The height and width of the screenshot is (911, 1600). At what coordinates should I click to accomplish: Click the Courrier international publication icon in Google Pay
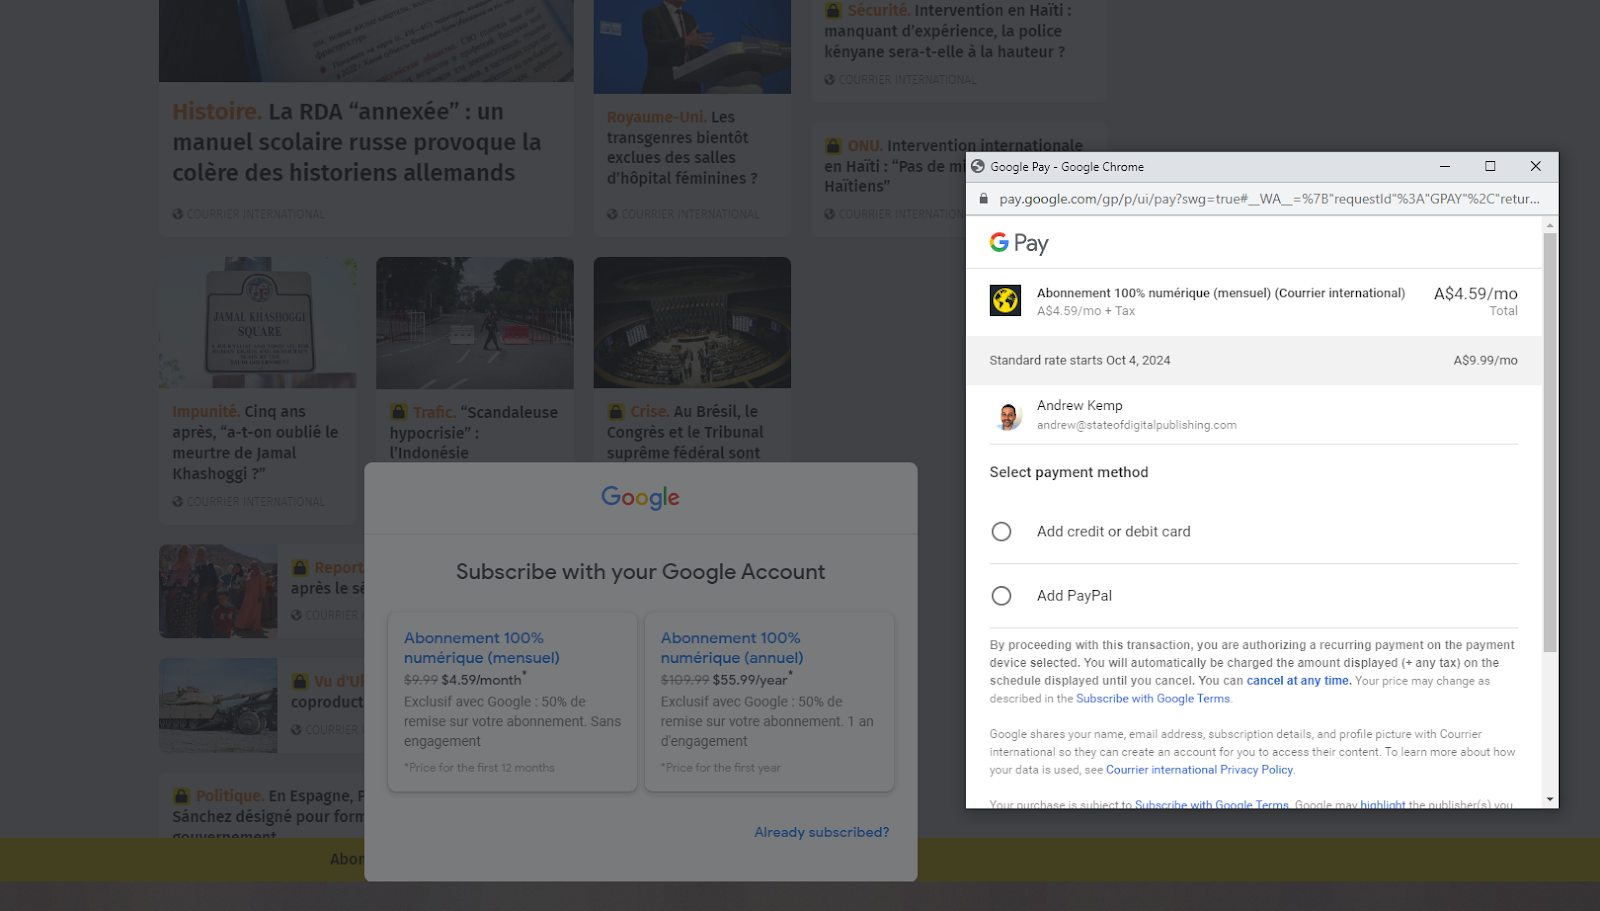(1005, 300)
